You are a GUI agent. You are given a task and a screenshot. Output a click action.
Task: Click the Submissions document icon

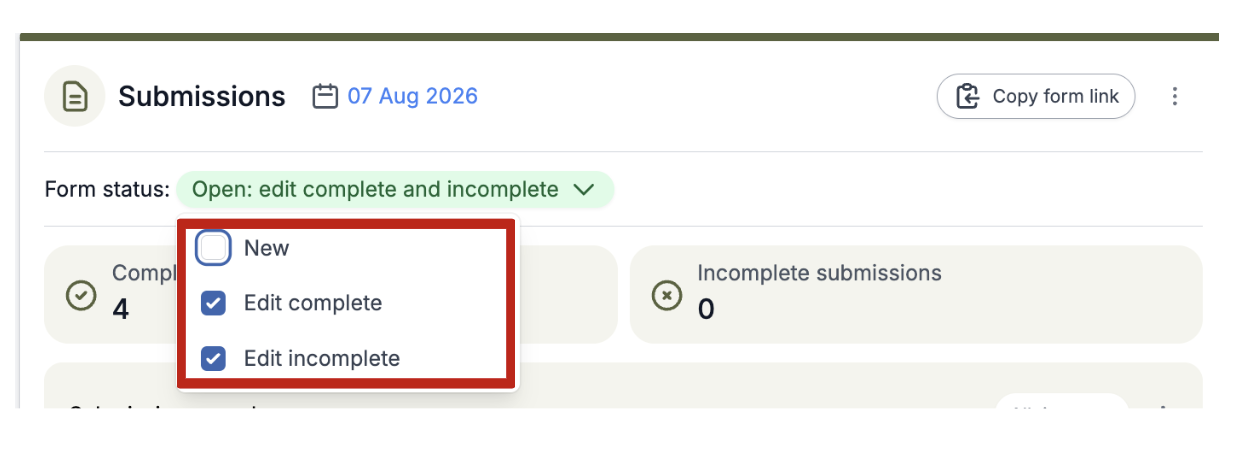(75, 96)
